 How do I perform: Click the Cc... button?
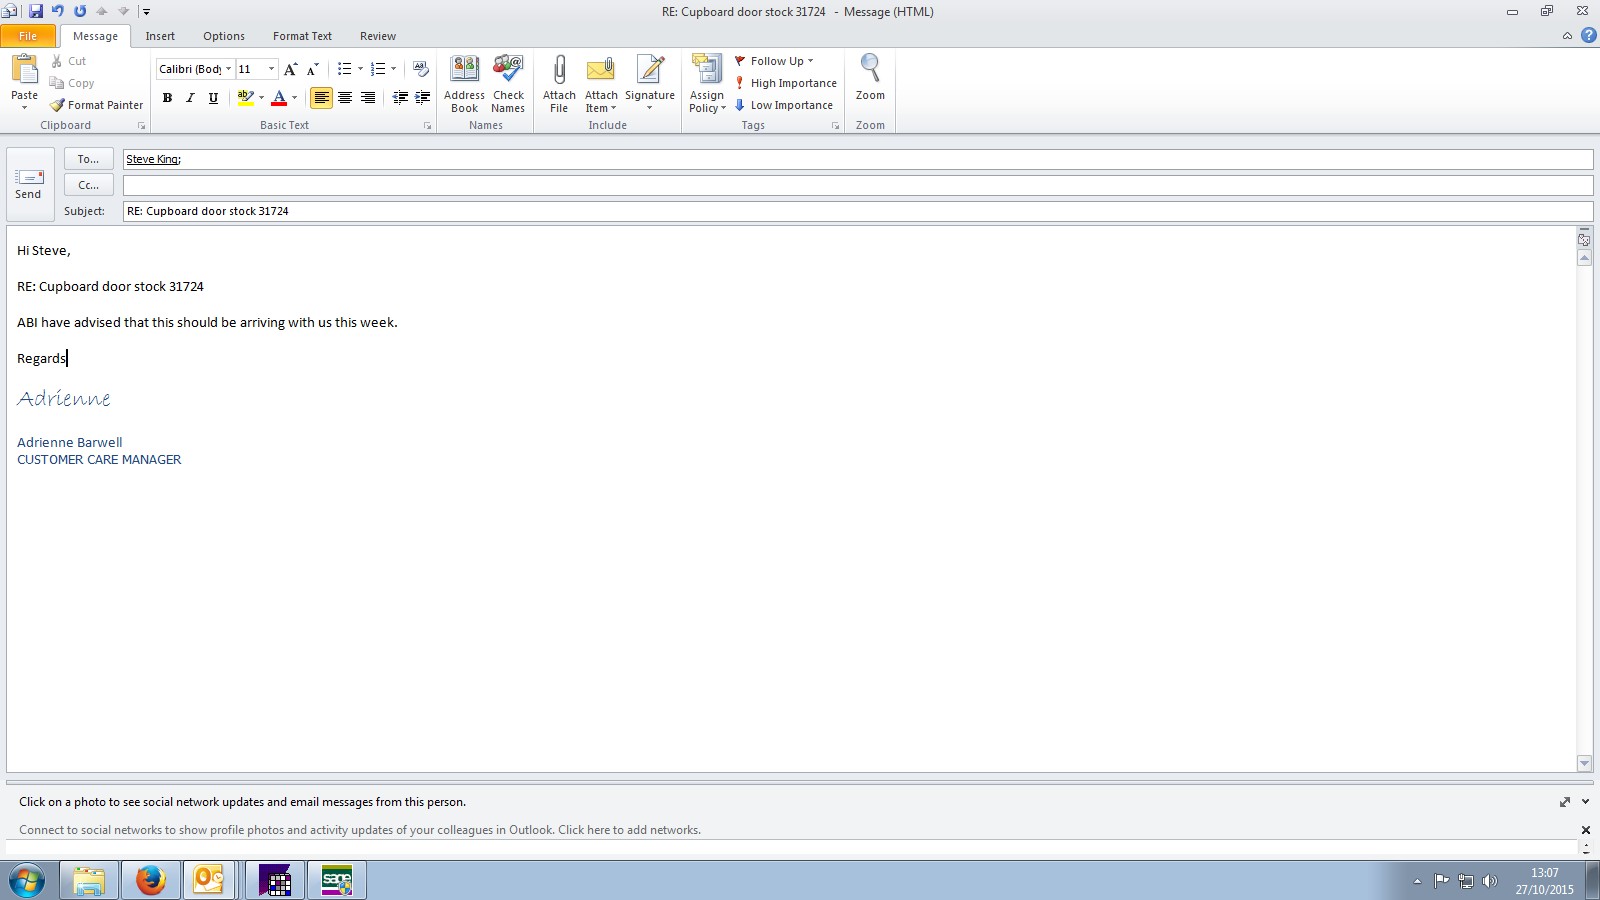click(88, 185)
